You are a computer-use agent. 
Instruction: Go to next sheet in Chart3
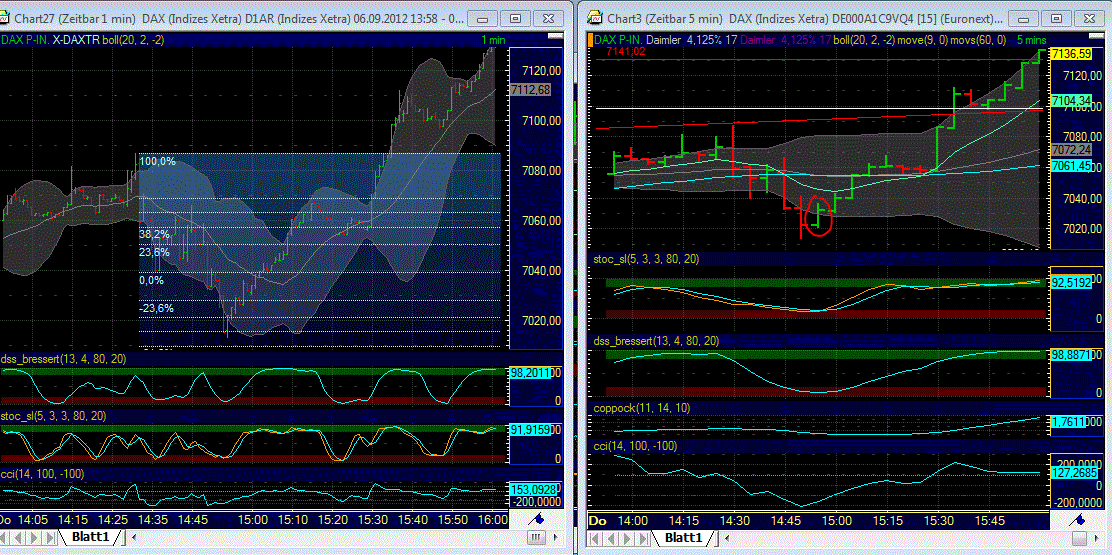point(627,539)
